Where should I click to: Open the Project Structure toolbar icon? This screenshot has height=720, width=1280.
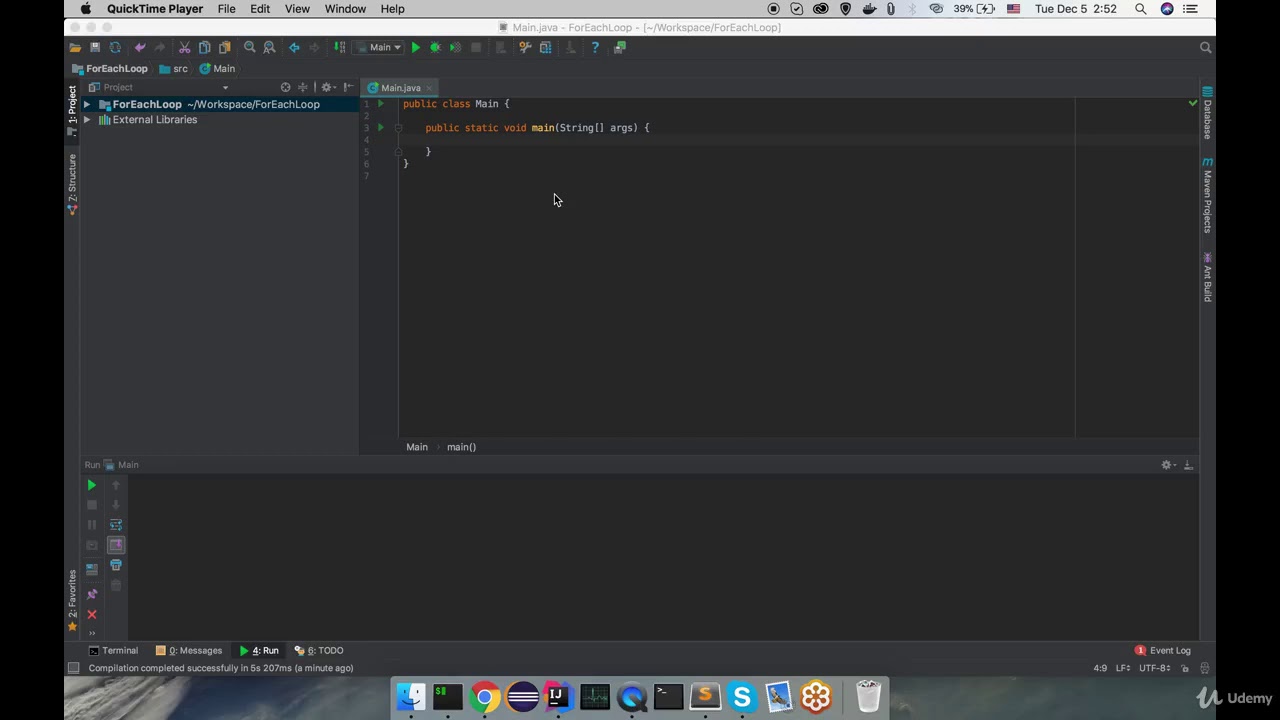click(x=545, y=47)
